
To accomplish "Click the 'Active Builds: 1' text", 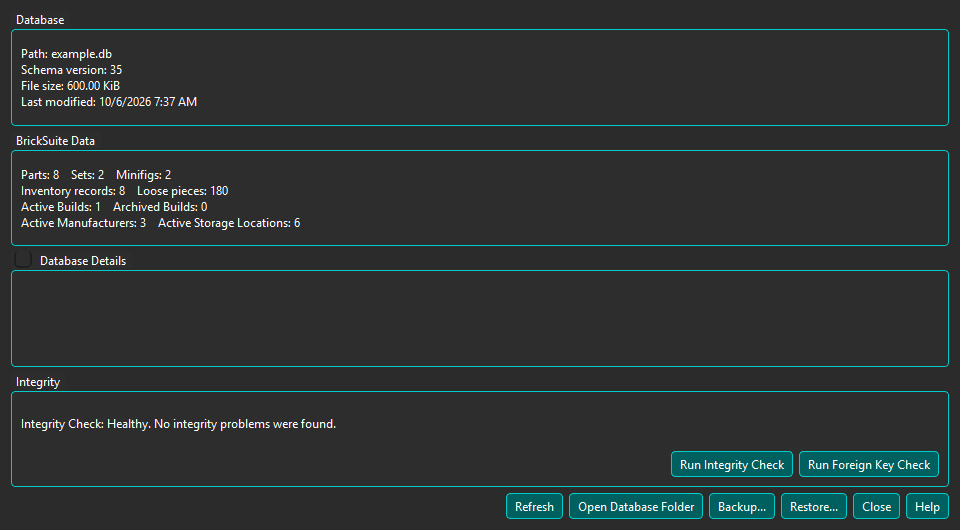I will point(61,207).
